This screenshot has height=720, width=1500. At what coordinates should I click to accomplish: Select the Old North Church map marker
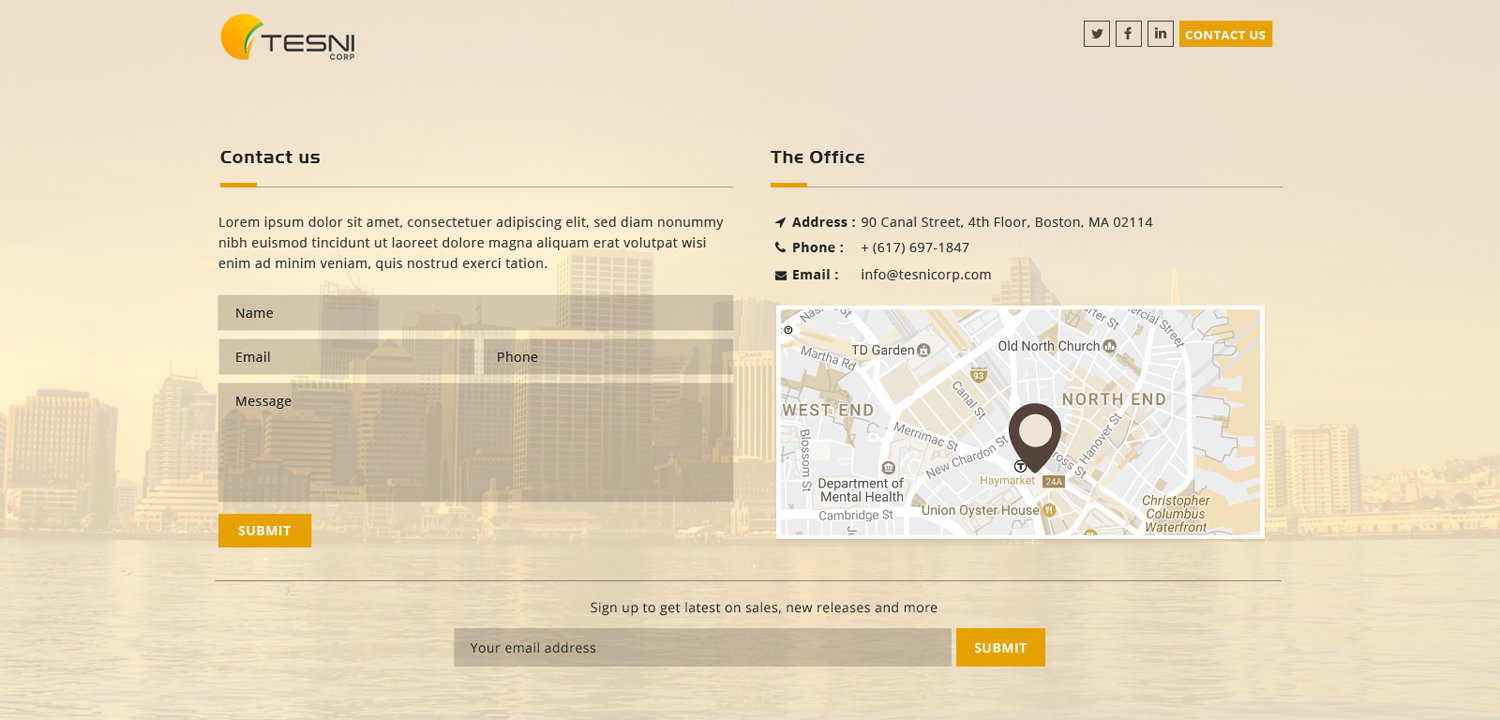1110,346
